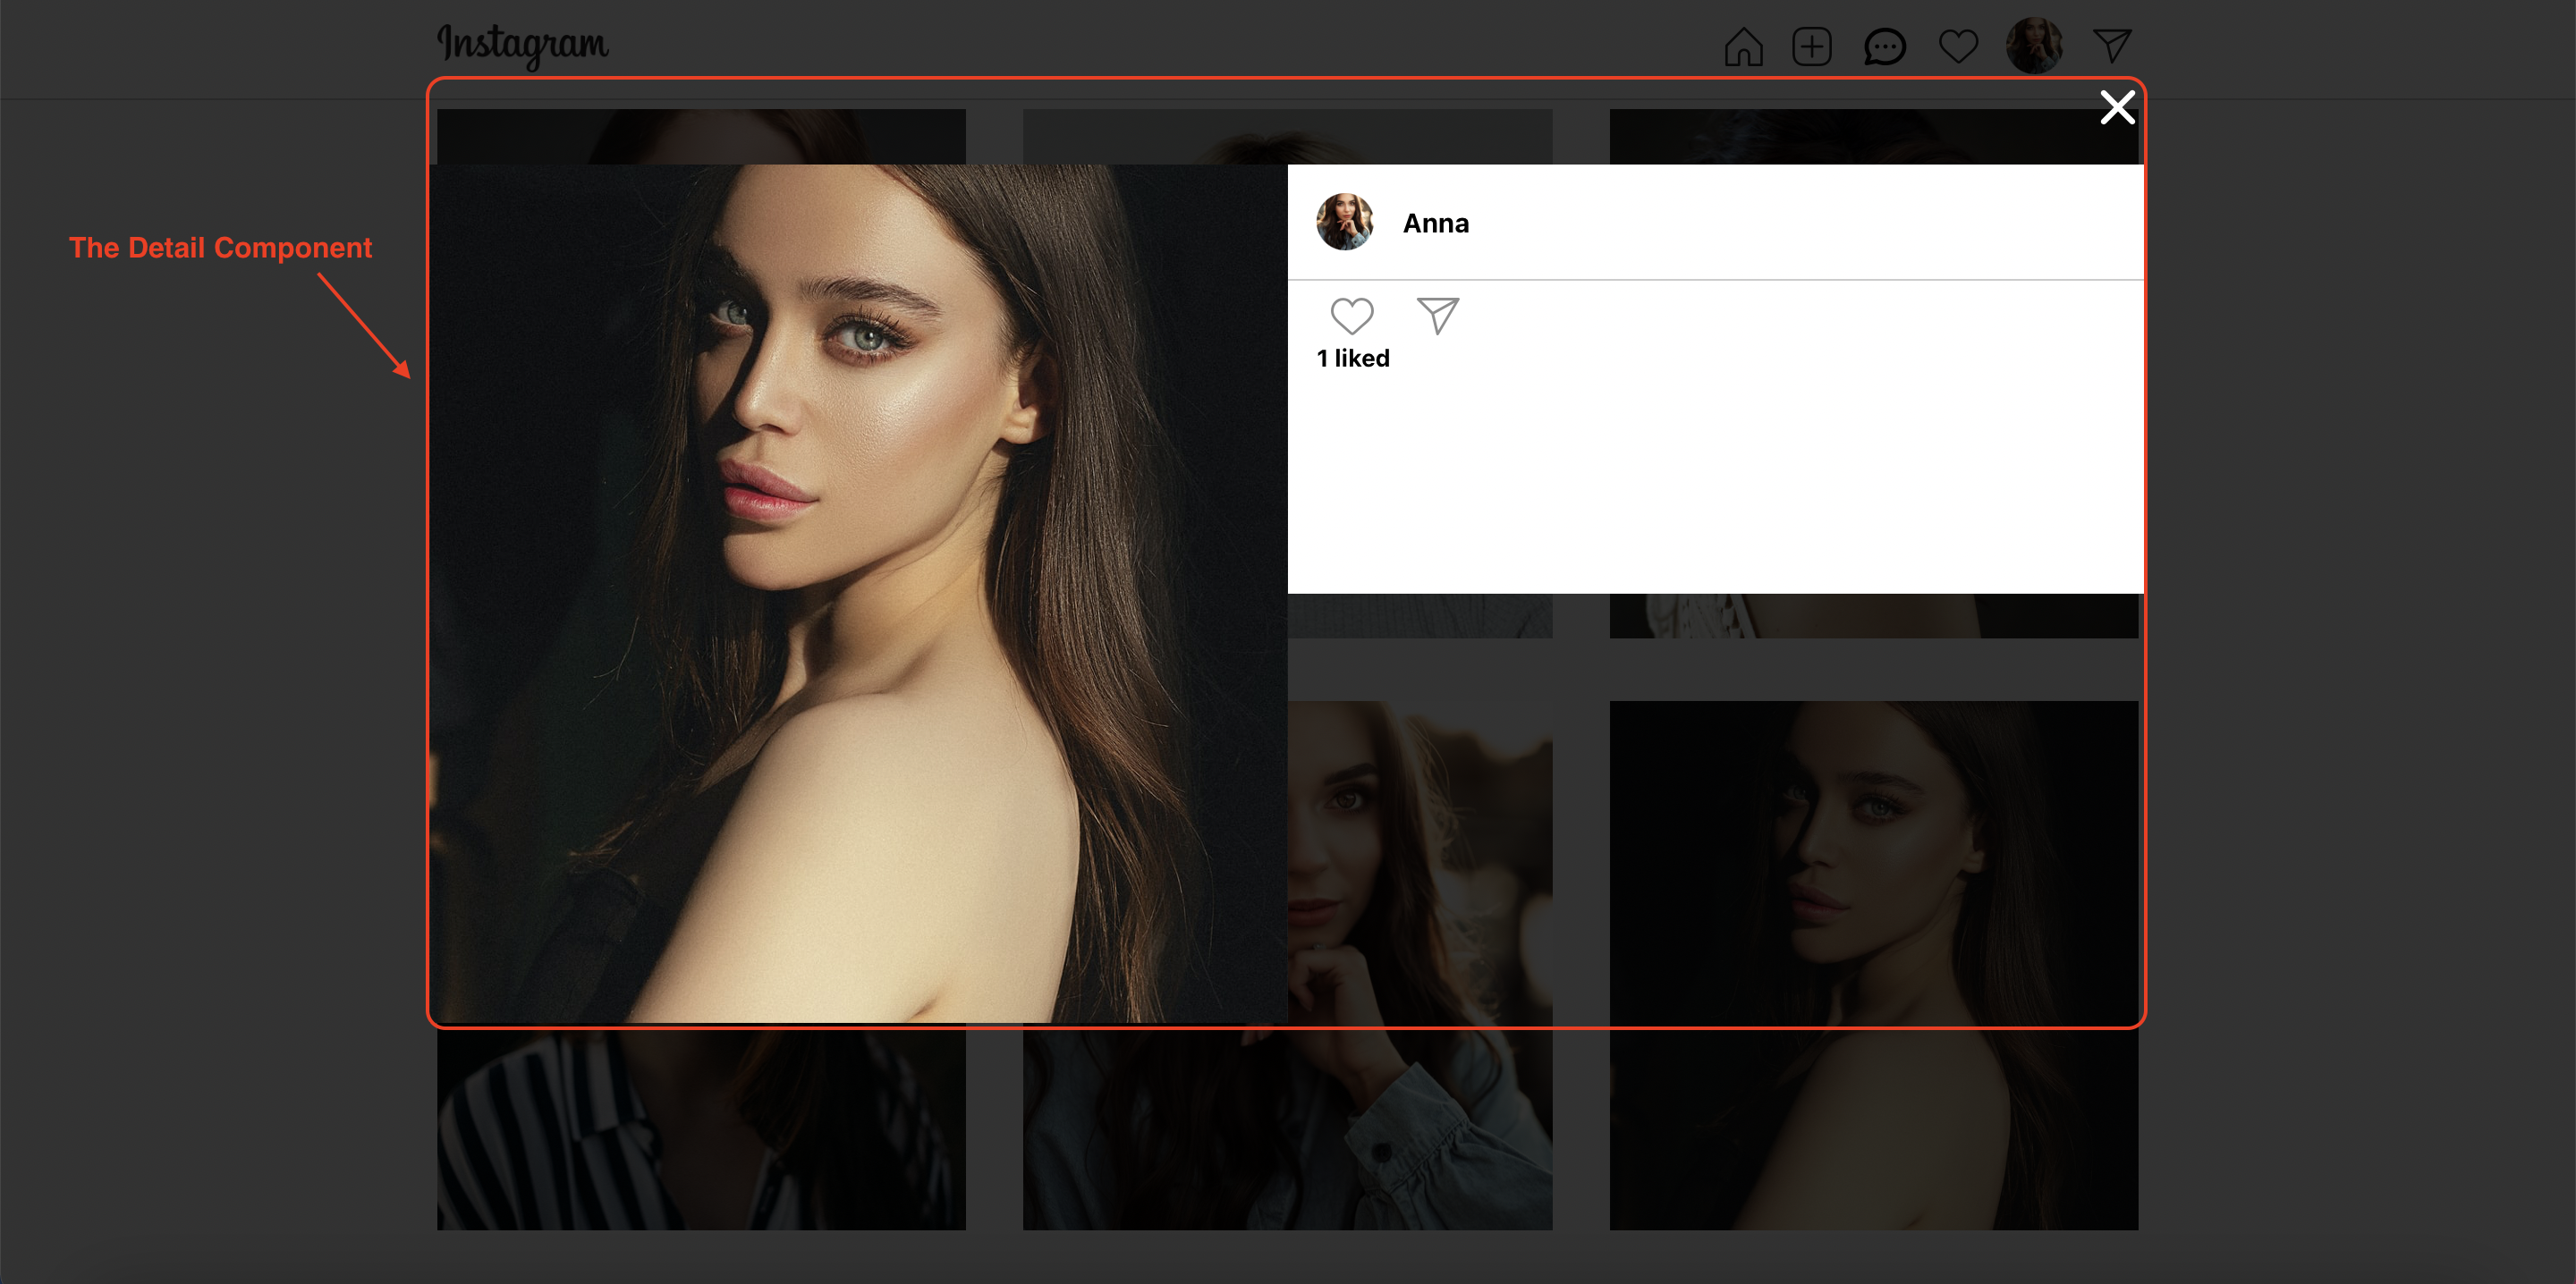This screenshot has width=2576, height=1284.
Task: Close the detail popup with X
Action: [x=2117, y=107]
